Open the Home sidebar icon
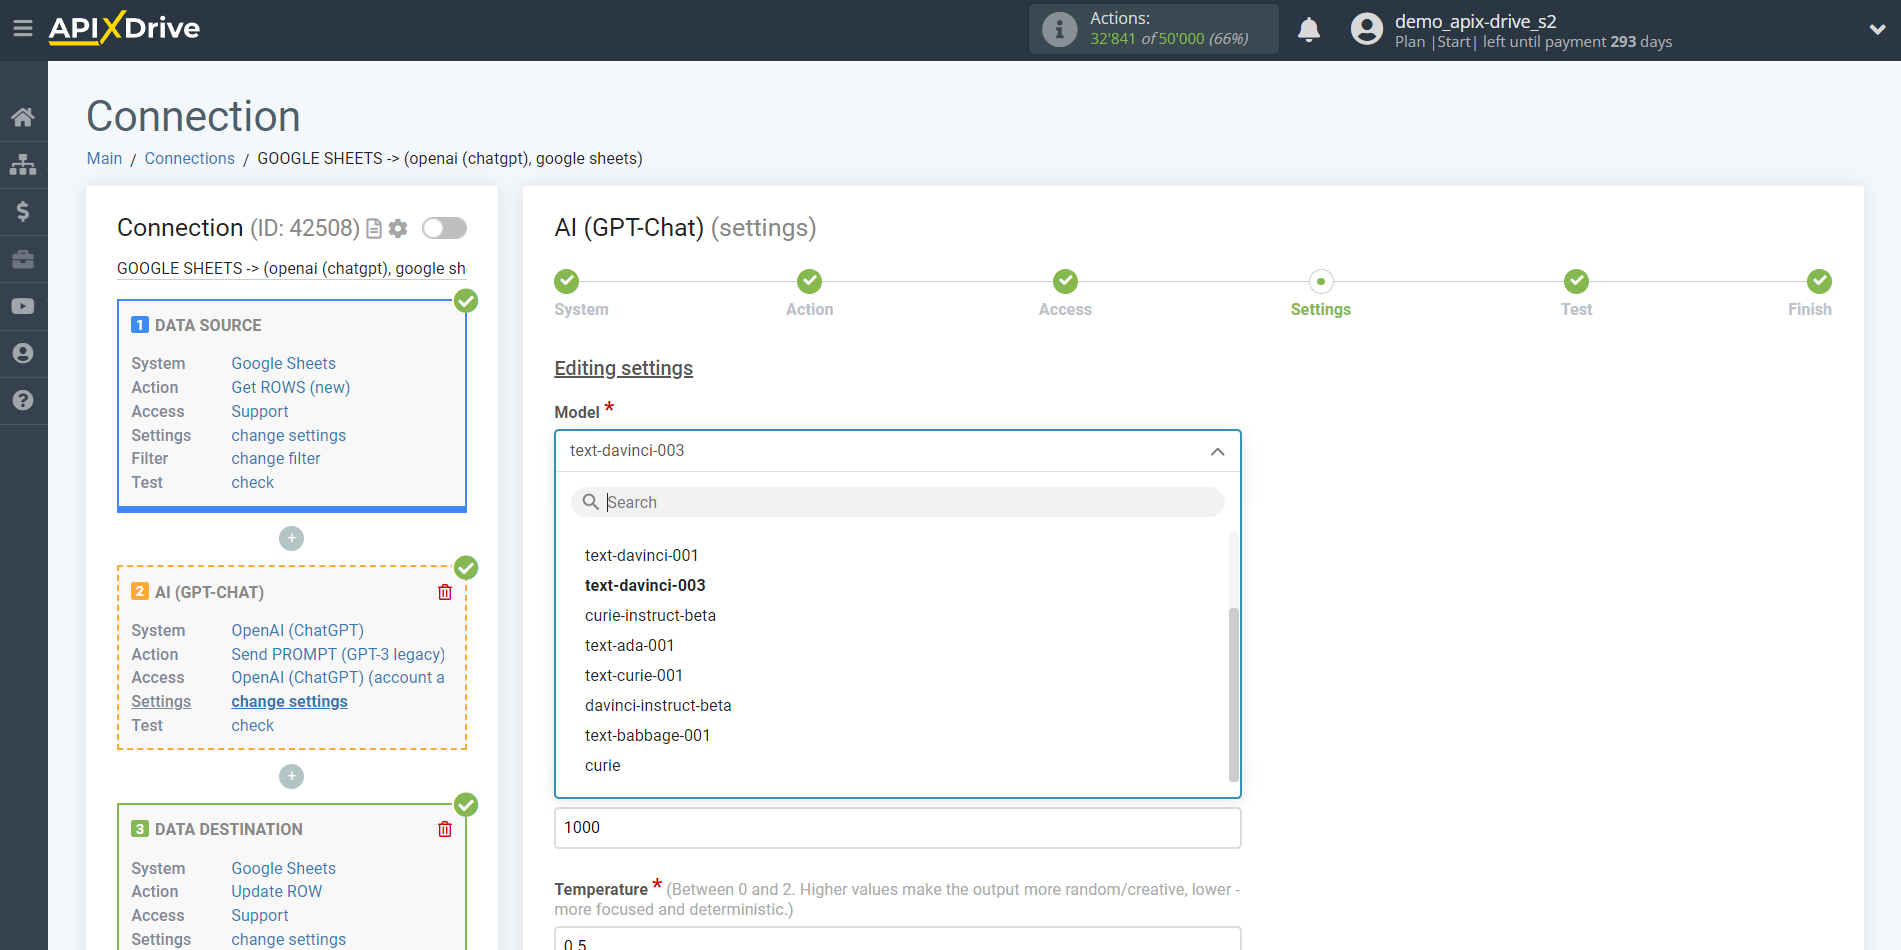Screen dimensions: 1901x950 pyautogui.click(x=23, y=117)
